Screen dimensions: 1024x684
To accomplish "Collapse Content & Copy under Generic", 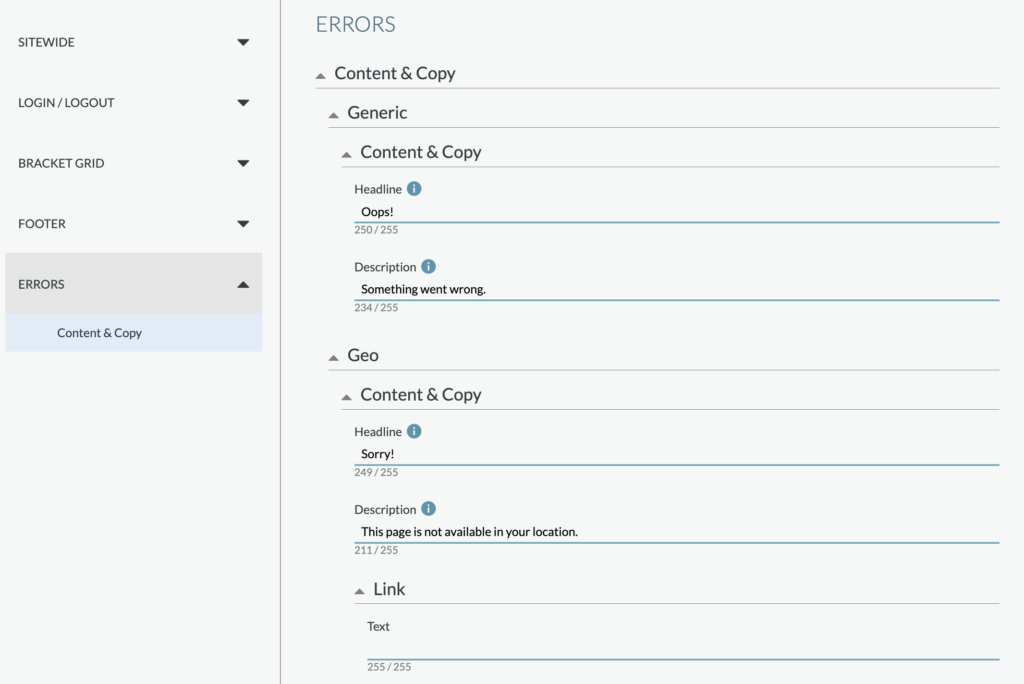I will 347,154.
